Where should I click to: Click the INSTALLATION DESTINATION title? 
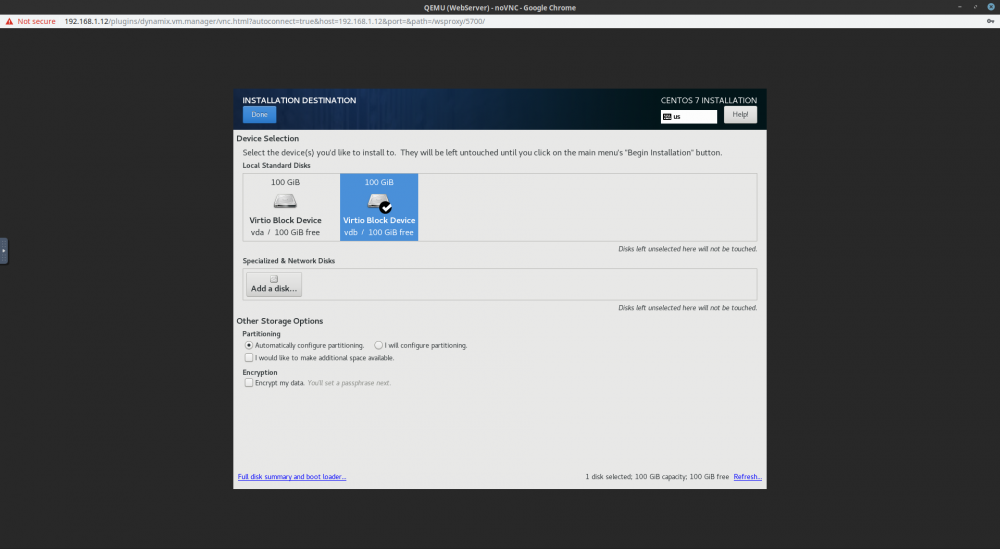point(299,100)
